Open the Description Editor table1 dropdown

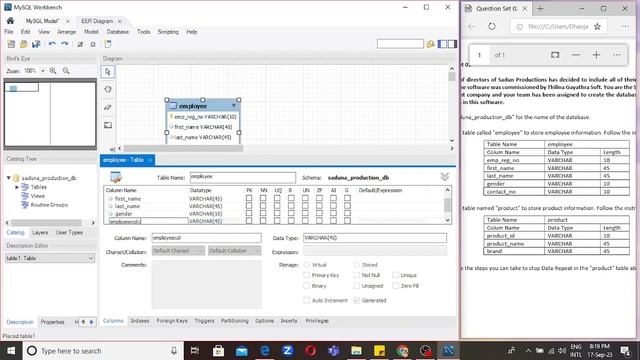pyautogui.click(x=50, y=258)
